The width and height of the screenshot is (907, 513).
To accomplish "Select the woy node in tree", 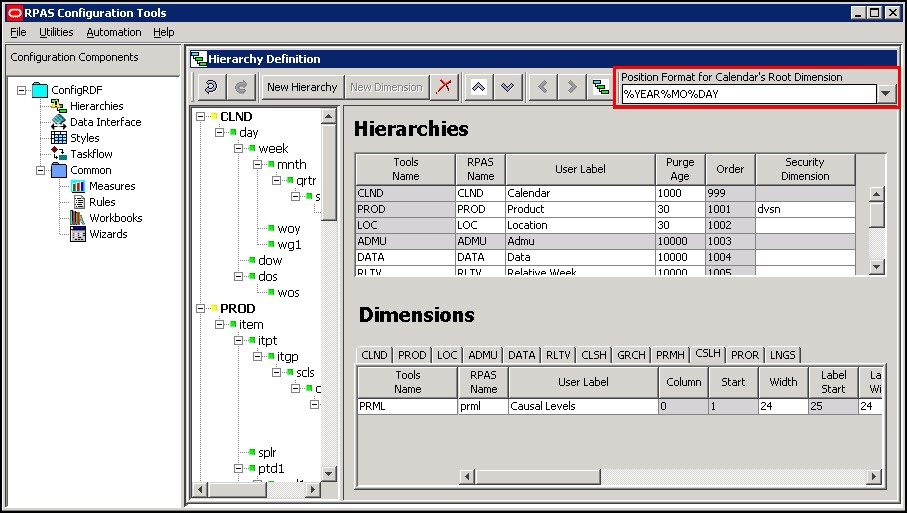I will (x=289, y=228).
